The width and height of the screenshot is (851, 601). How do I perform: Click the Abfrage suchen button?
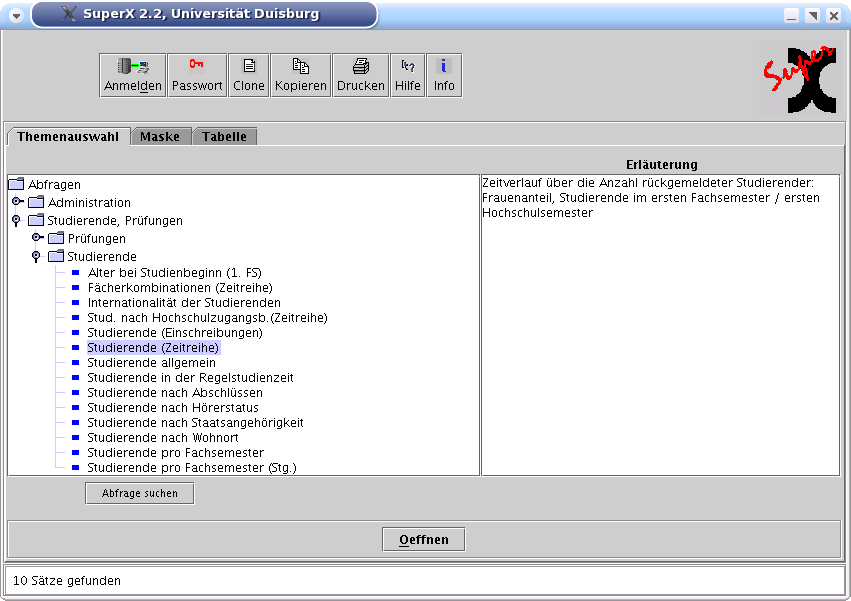[139, 493]
